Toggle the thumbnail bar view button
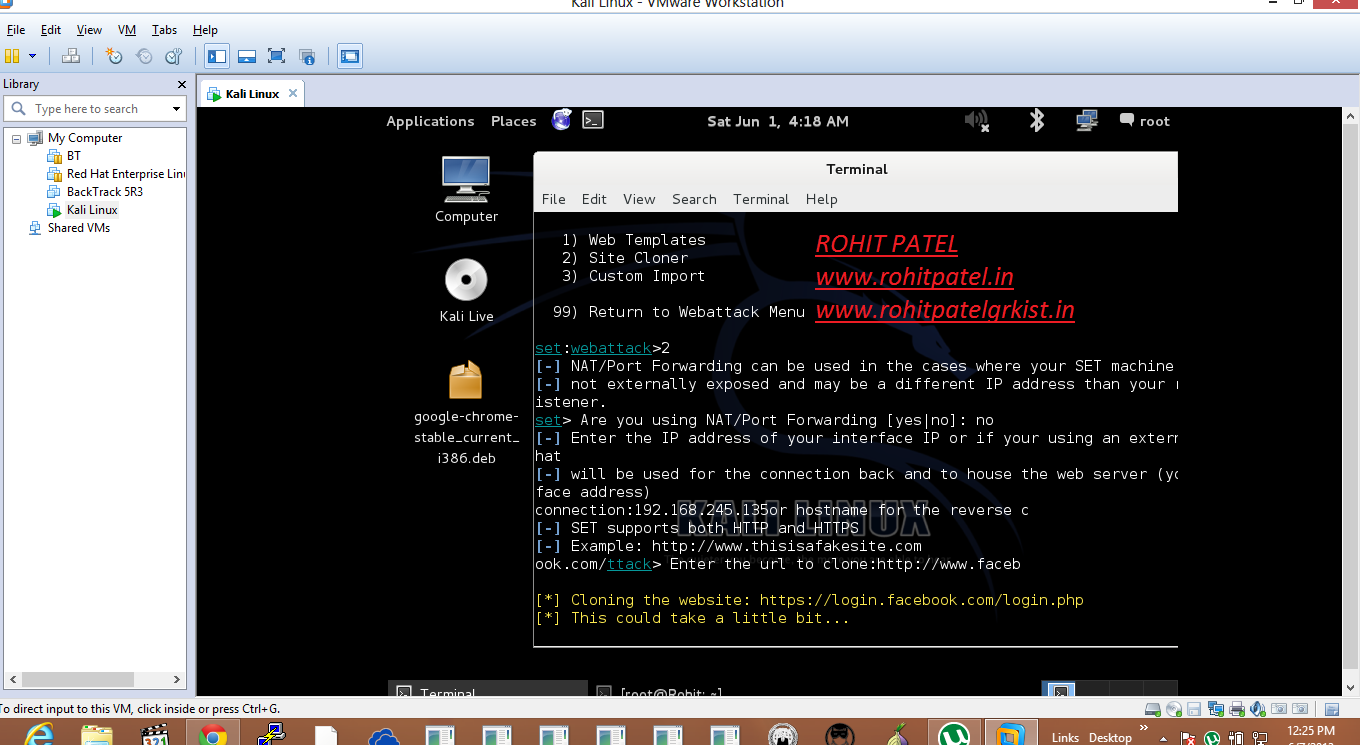 [247, 56]
